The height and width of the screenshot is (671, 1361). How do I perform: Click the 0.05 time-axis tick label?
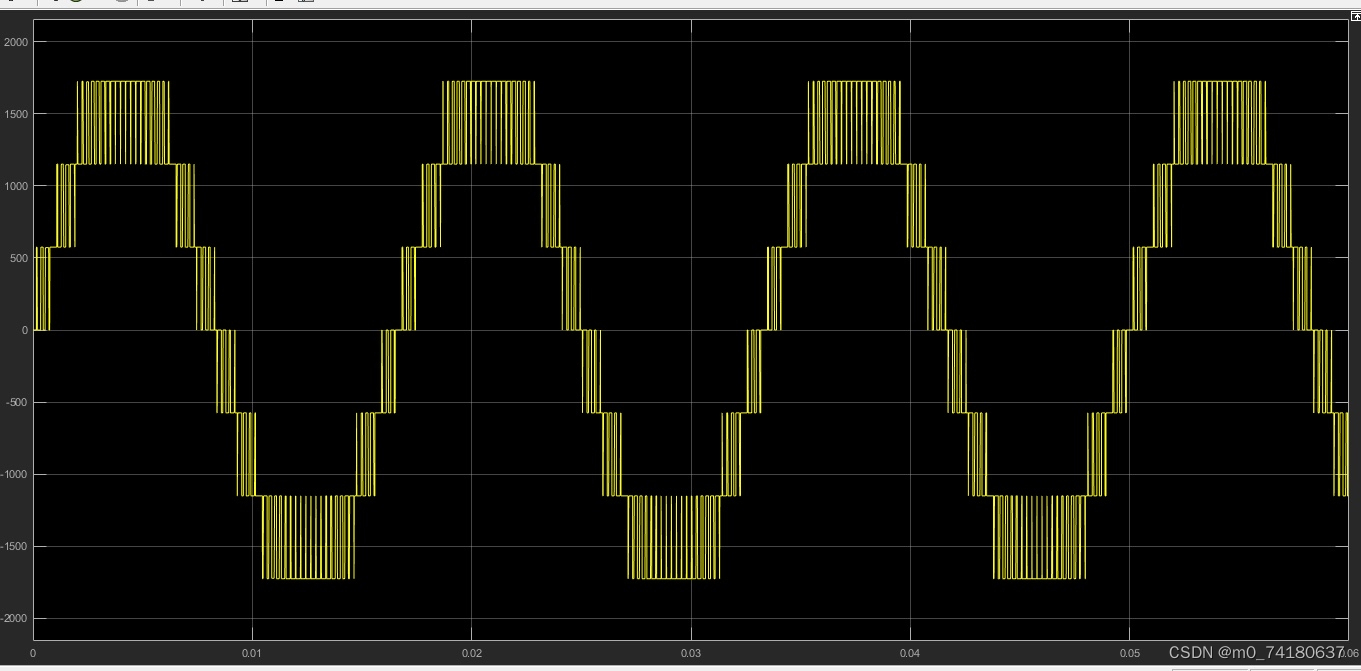tap(1129, 653)
